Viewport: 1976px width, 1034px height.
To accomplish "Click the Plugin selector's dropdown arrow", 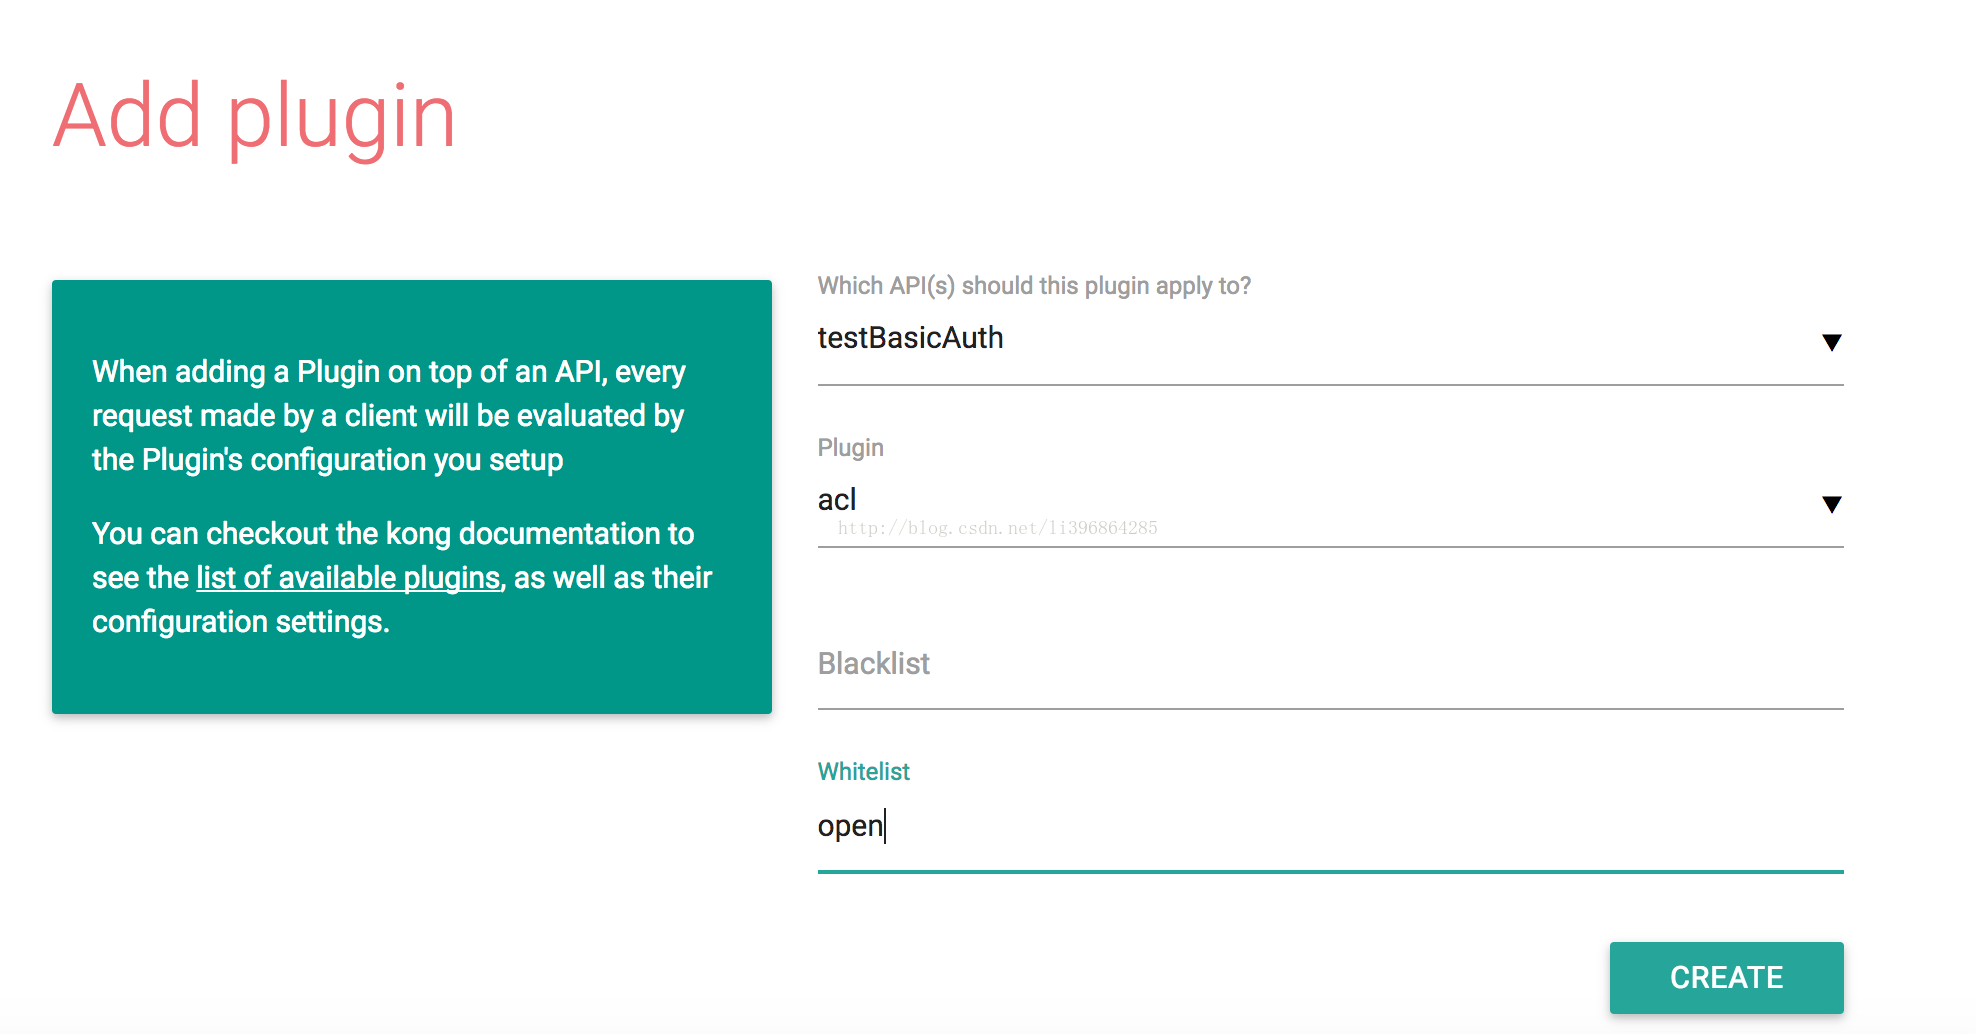I will (x=1831, y=505).
